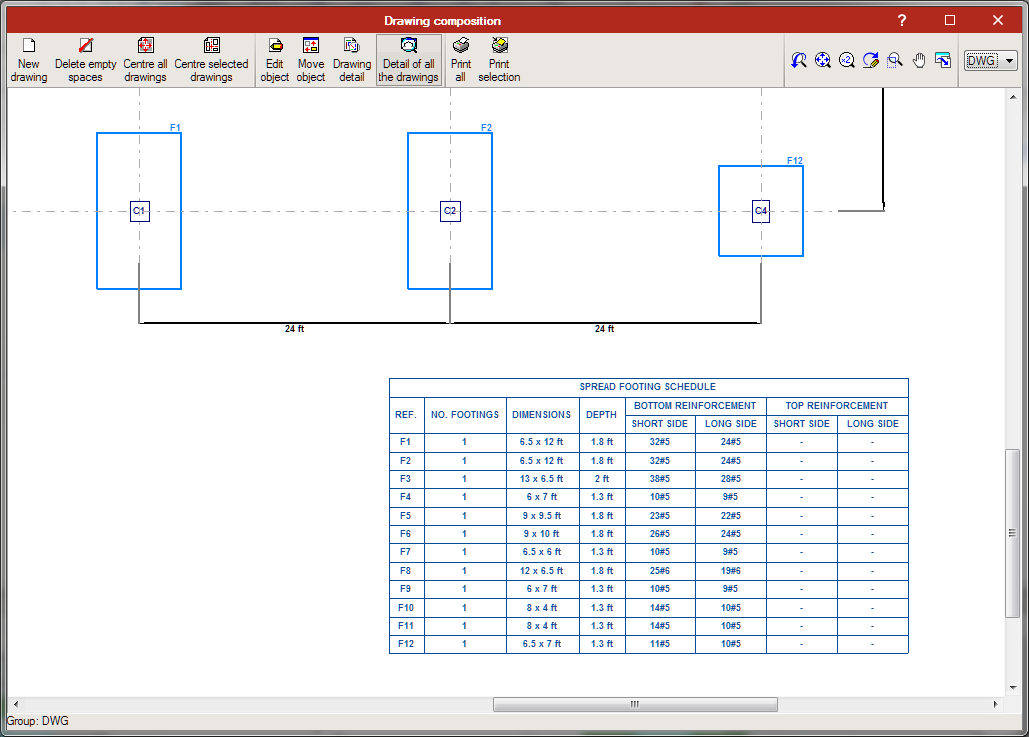The height and width of the screenshot is (737, 1029).
Task: Click the 2 ft depth cell
Action: point(601,479)
